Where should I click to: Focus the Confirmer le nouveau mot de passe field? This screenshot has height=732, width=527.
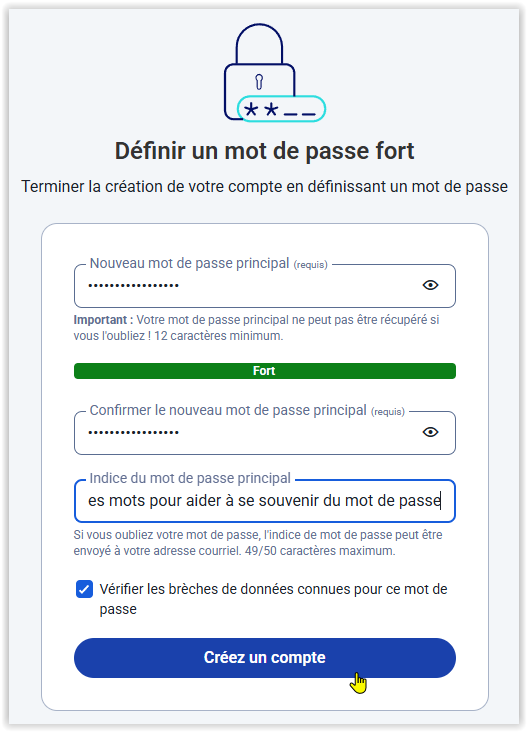point(265,433)
